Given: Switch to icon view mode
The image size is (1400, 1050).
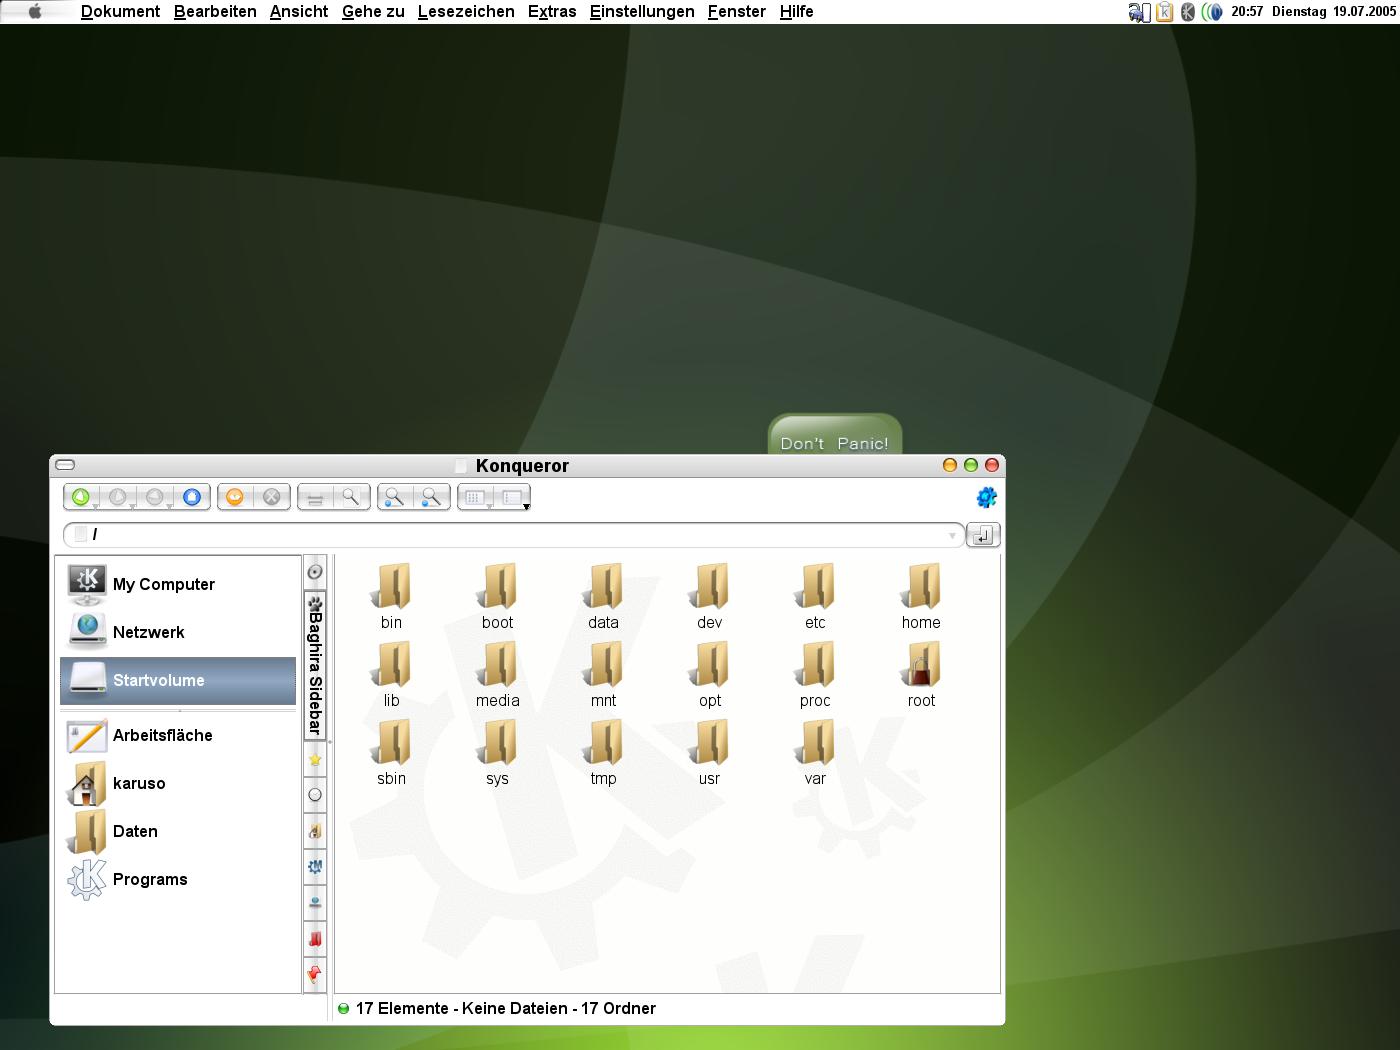Looking at the screenshot, I should click(474, 497).
